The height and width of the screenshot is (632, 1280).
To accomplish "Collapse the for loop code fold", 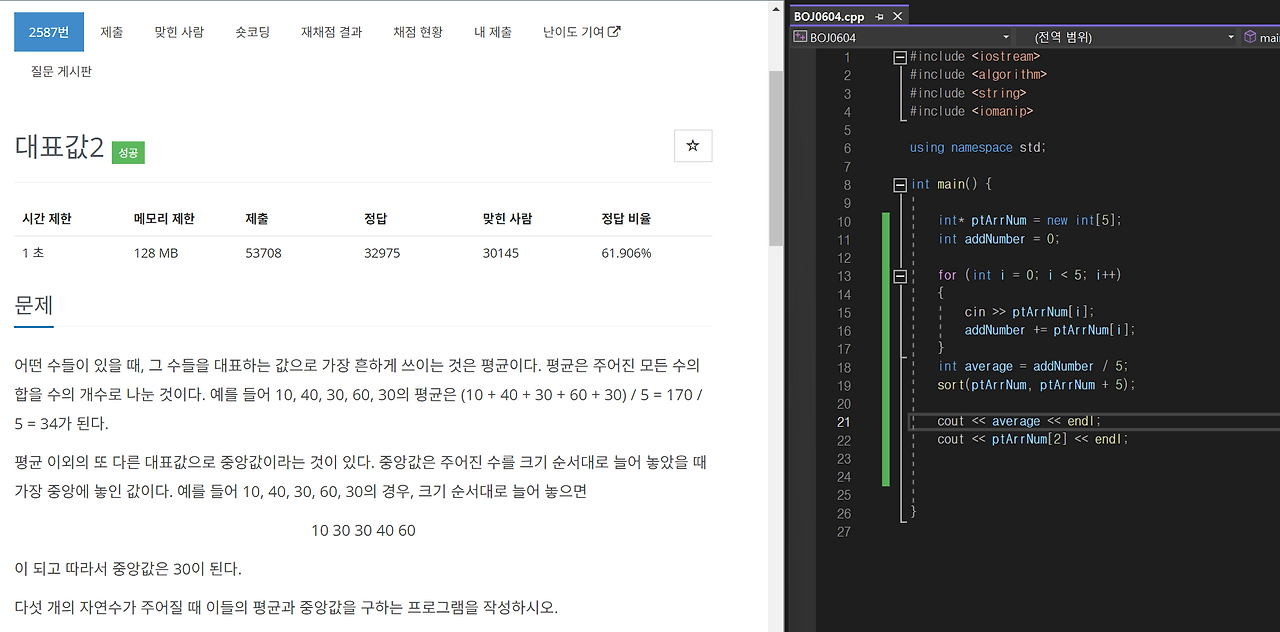I will click(899, 275).
